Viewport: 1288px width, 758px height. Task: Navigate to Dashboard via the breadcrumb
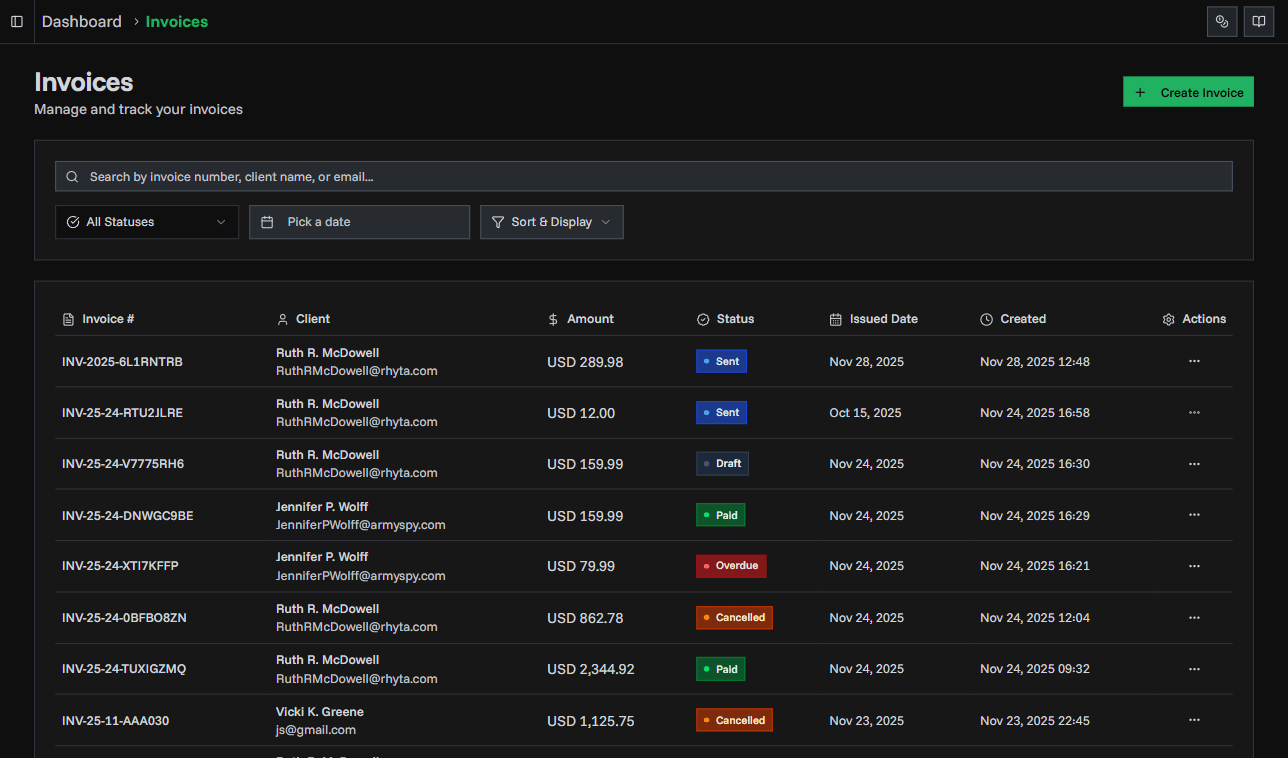point(81,21)
